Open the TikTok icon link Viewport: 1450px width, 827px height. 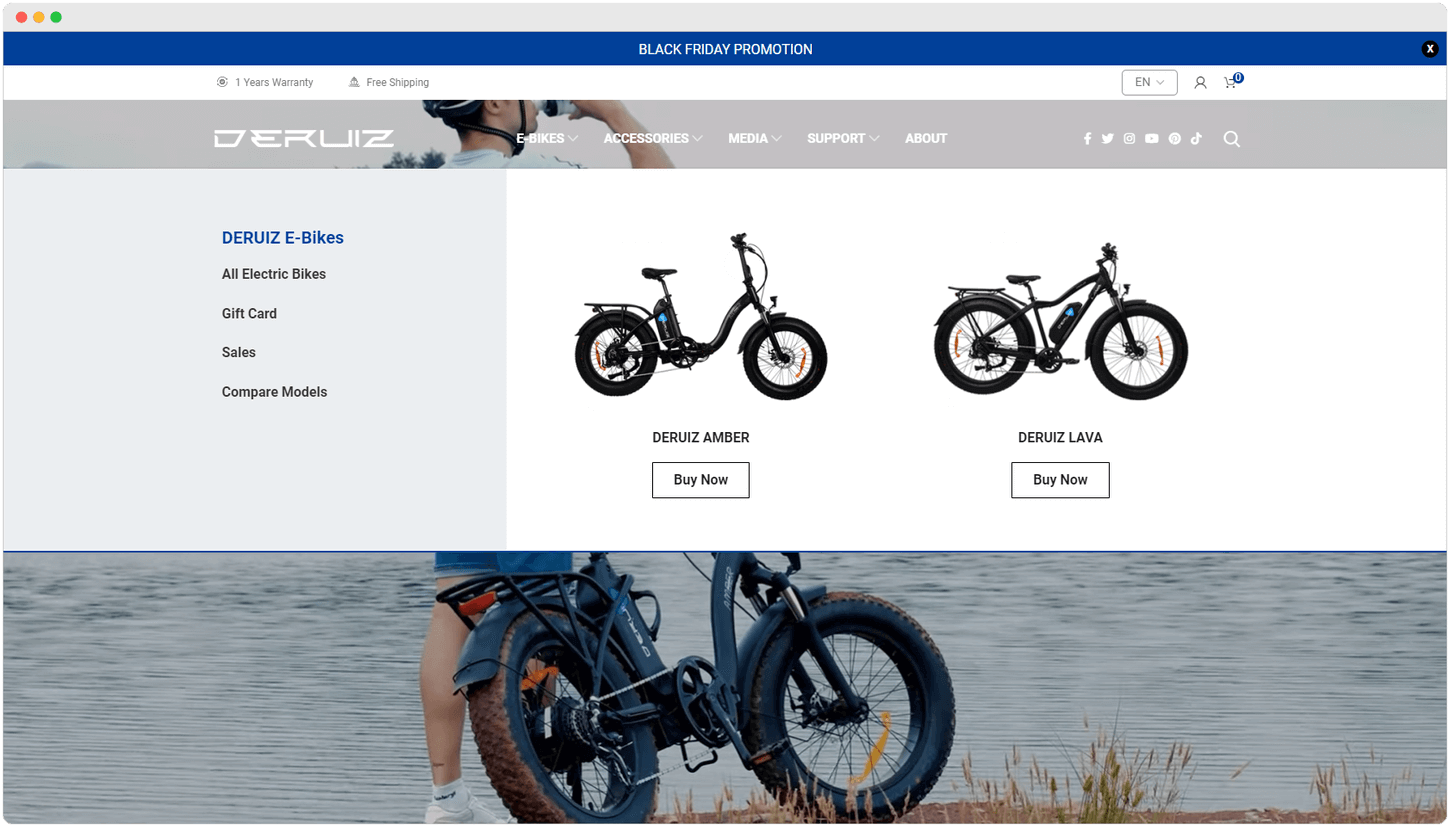pyautogui.click(x=1196, y=139)
